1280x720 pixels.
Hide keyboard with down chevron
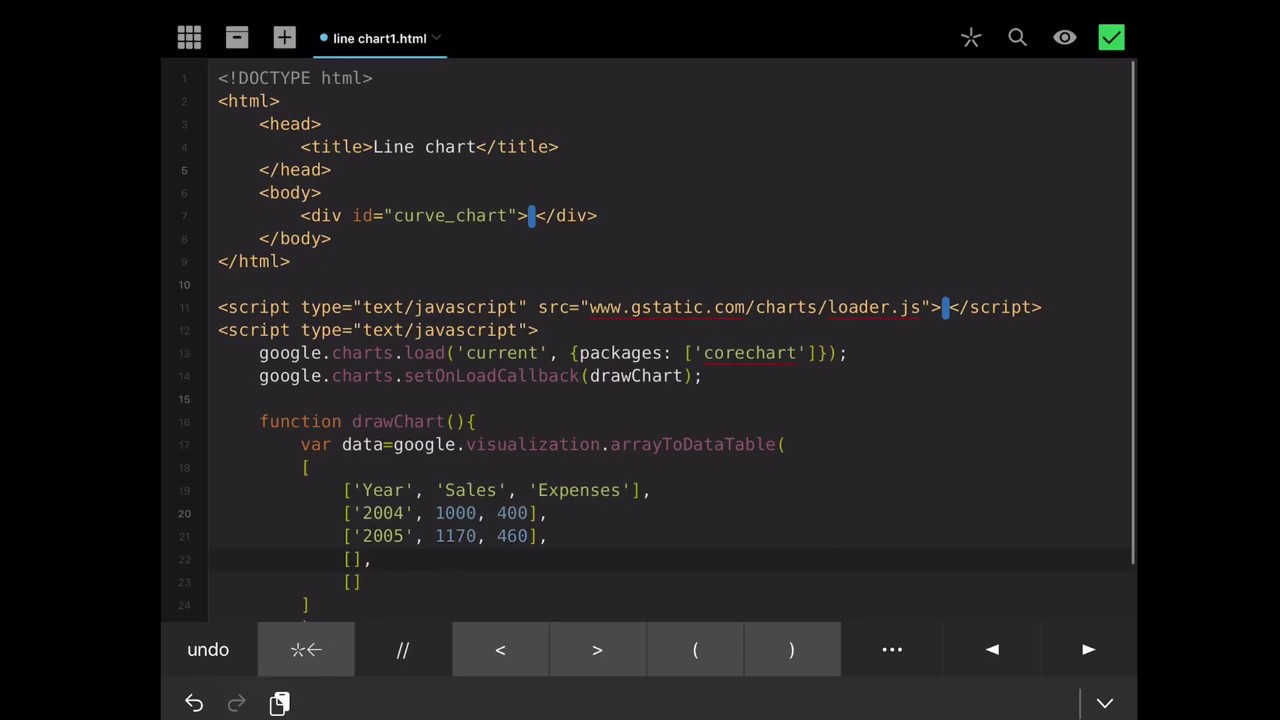(x=1105, y=704)
